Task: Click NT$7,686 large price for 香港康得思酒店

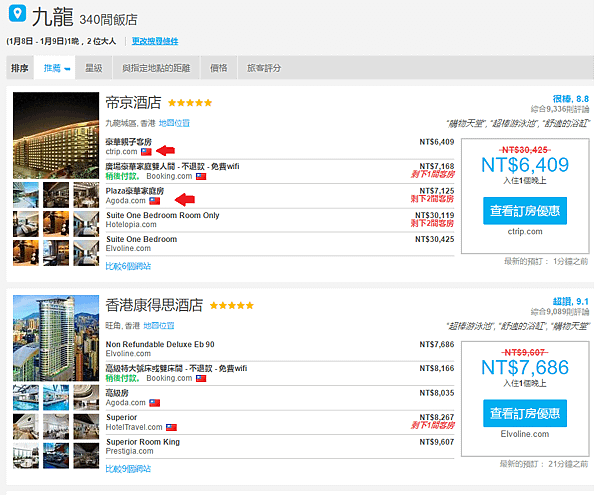Action: [x=525, y=368]
